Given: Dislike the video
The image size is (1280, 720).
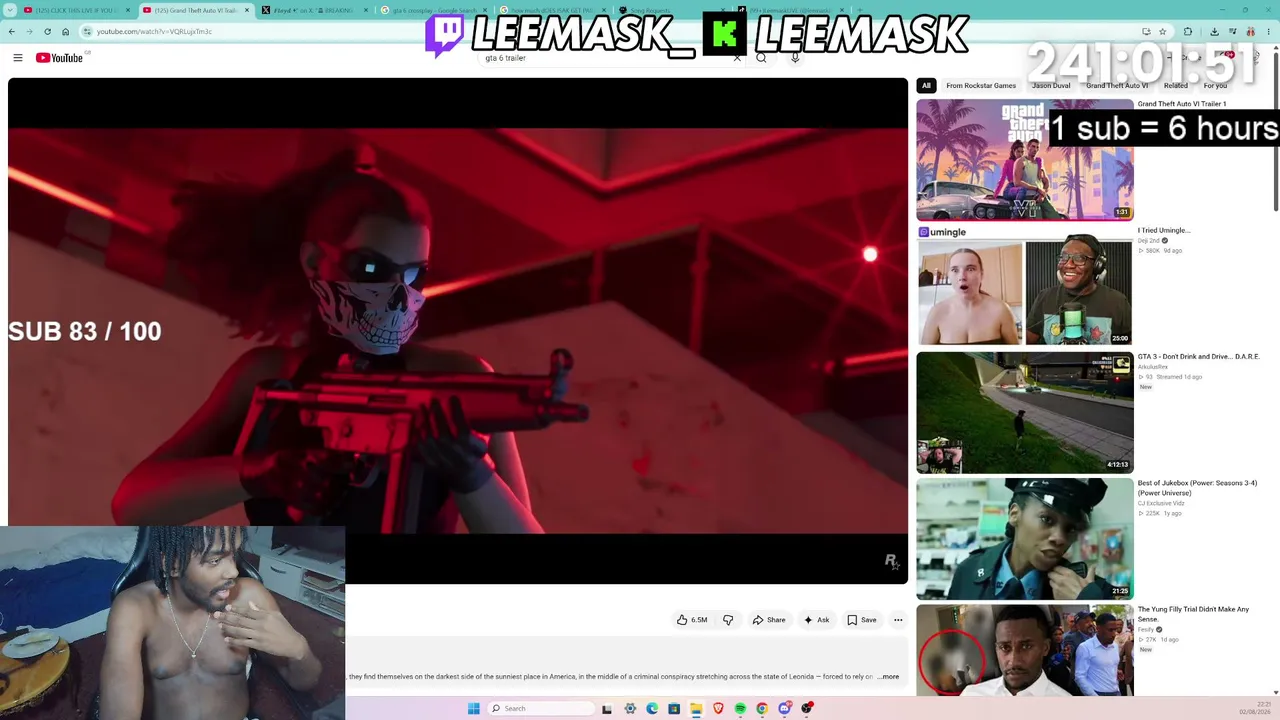Looking at the screenshot, I should point(728,620).
